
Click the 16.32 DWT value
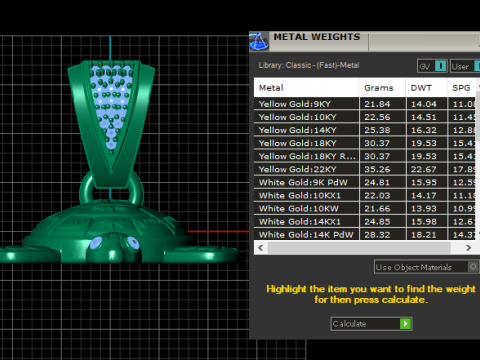point(424,130)
